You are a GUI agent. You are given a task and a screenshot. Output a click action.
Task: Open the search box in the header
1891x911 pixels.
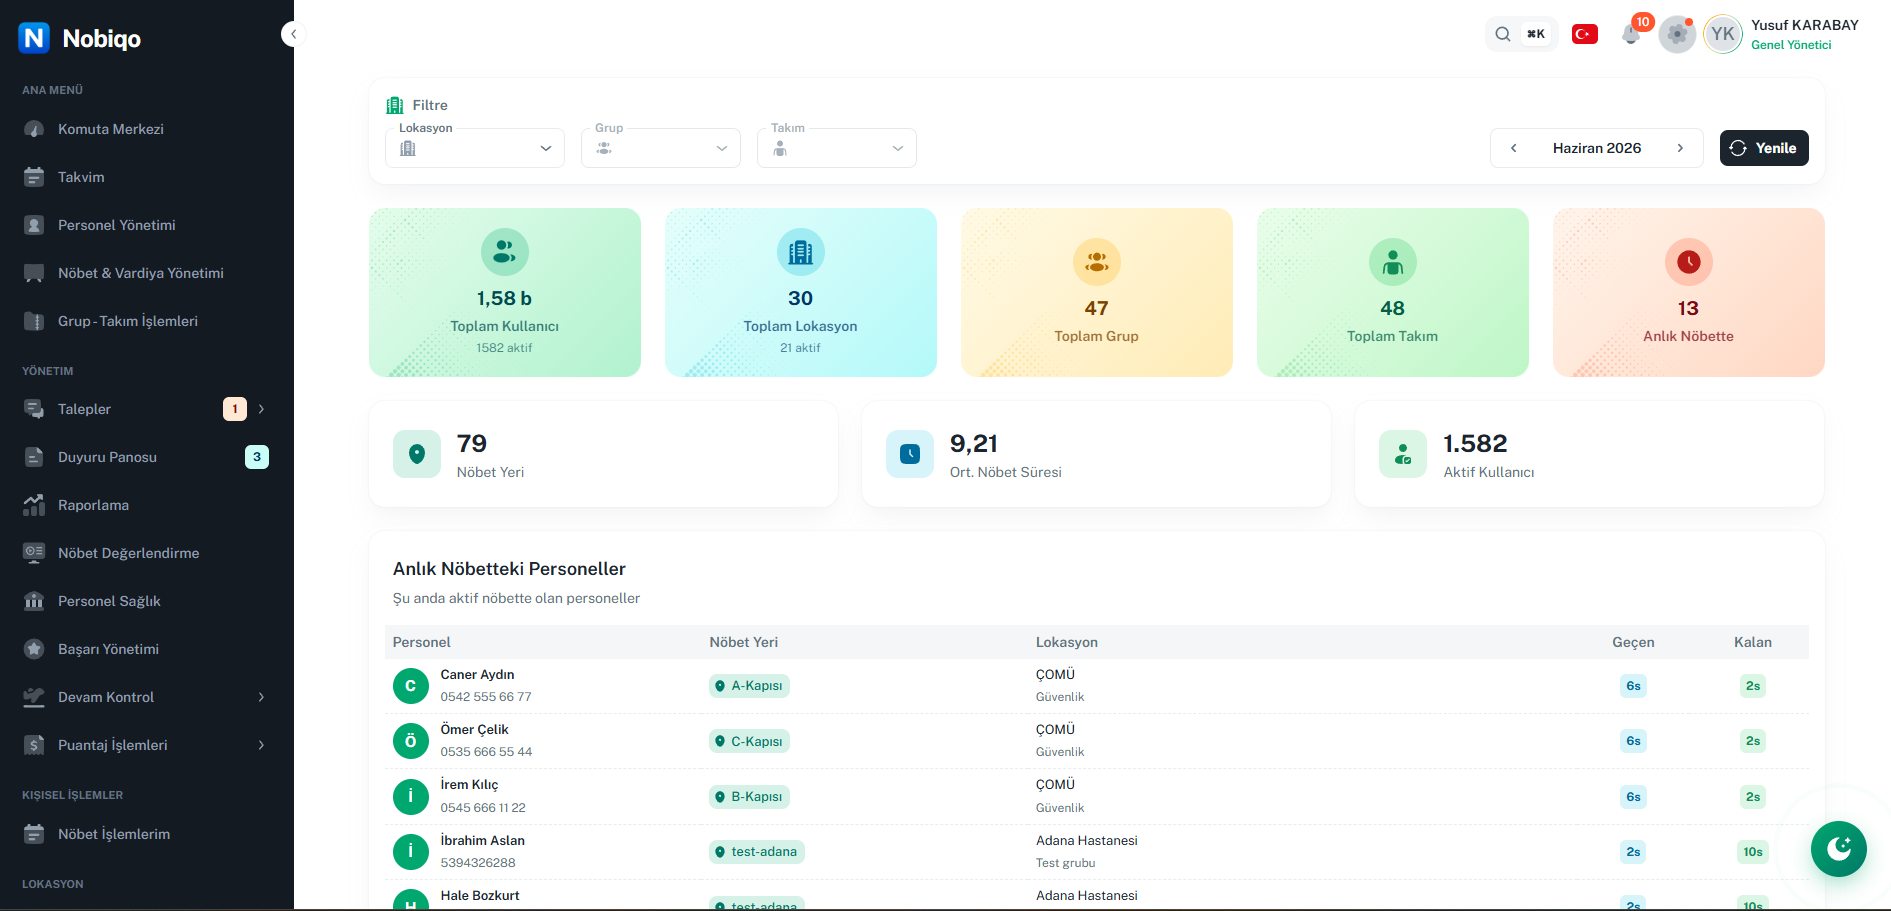click(x=1521, y=34)
